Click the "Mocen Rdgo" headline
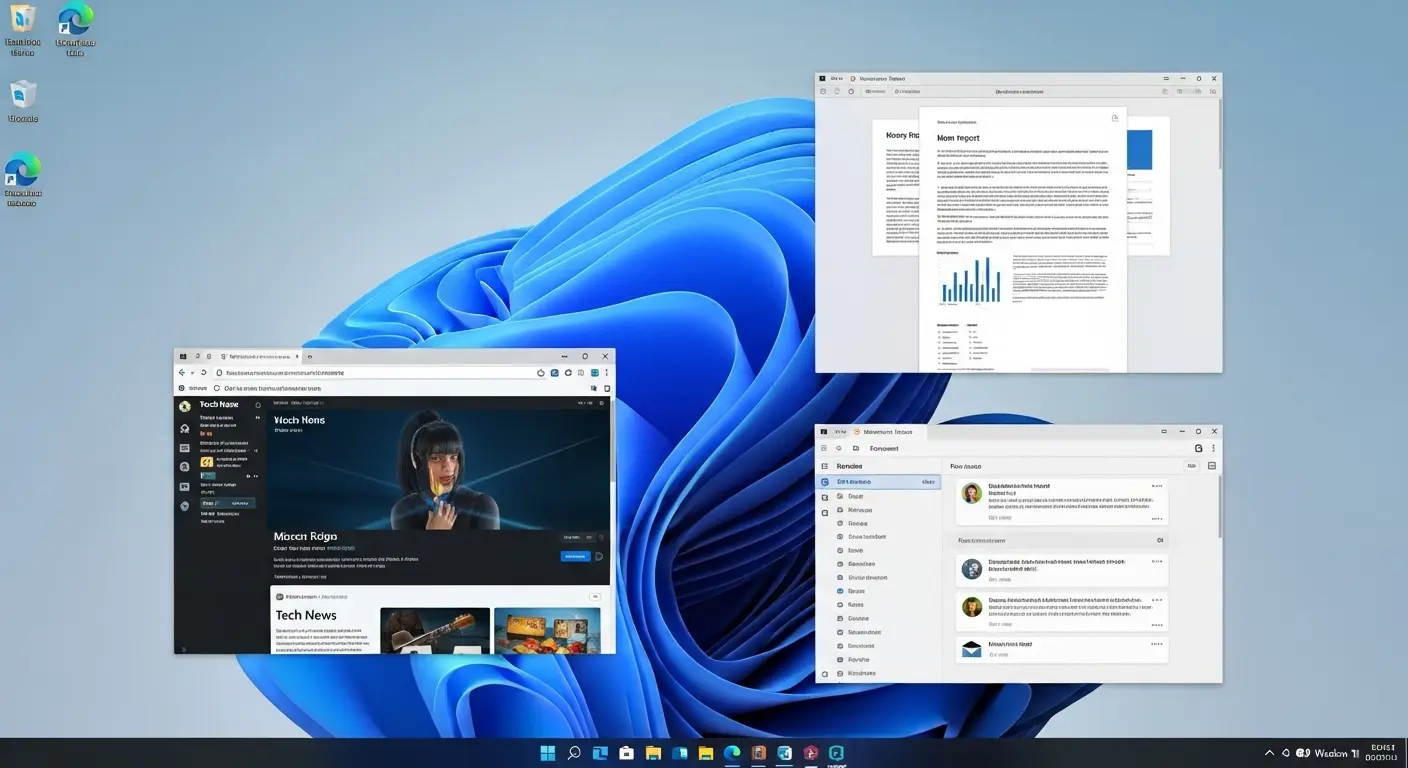Image resolution: width=1408 pixels, height=768 pixels. click(x=305, y=537)
